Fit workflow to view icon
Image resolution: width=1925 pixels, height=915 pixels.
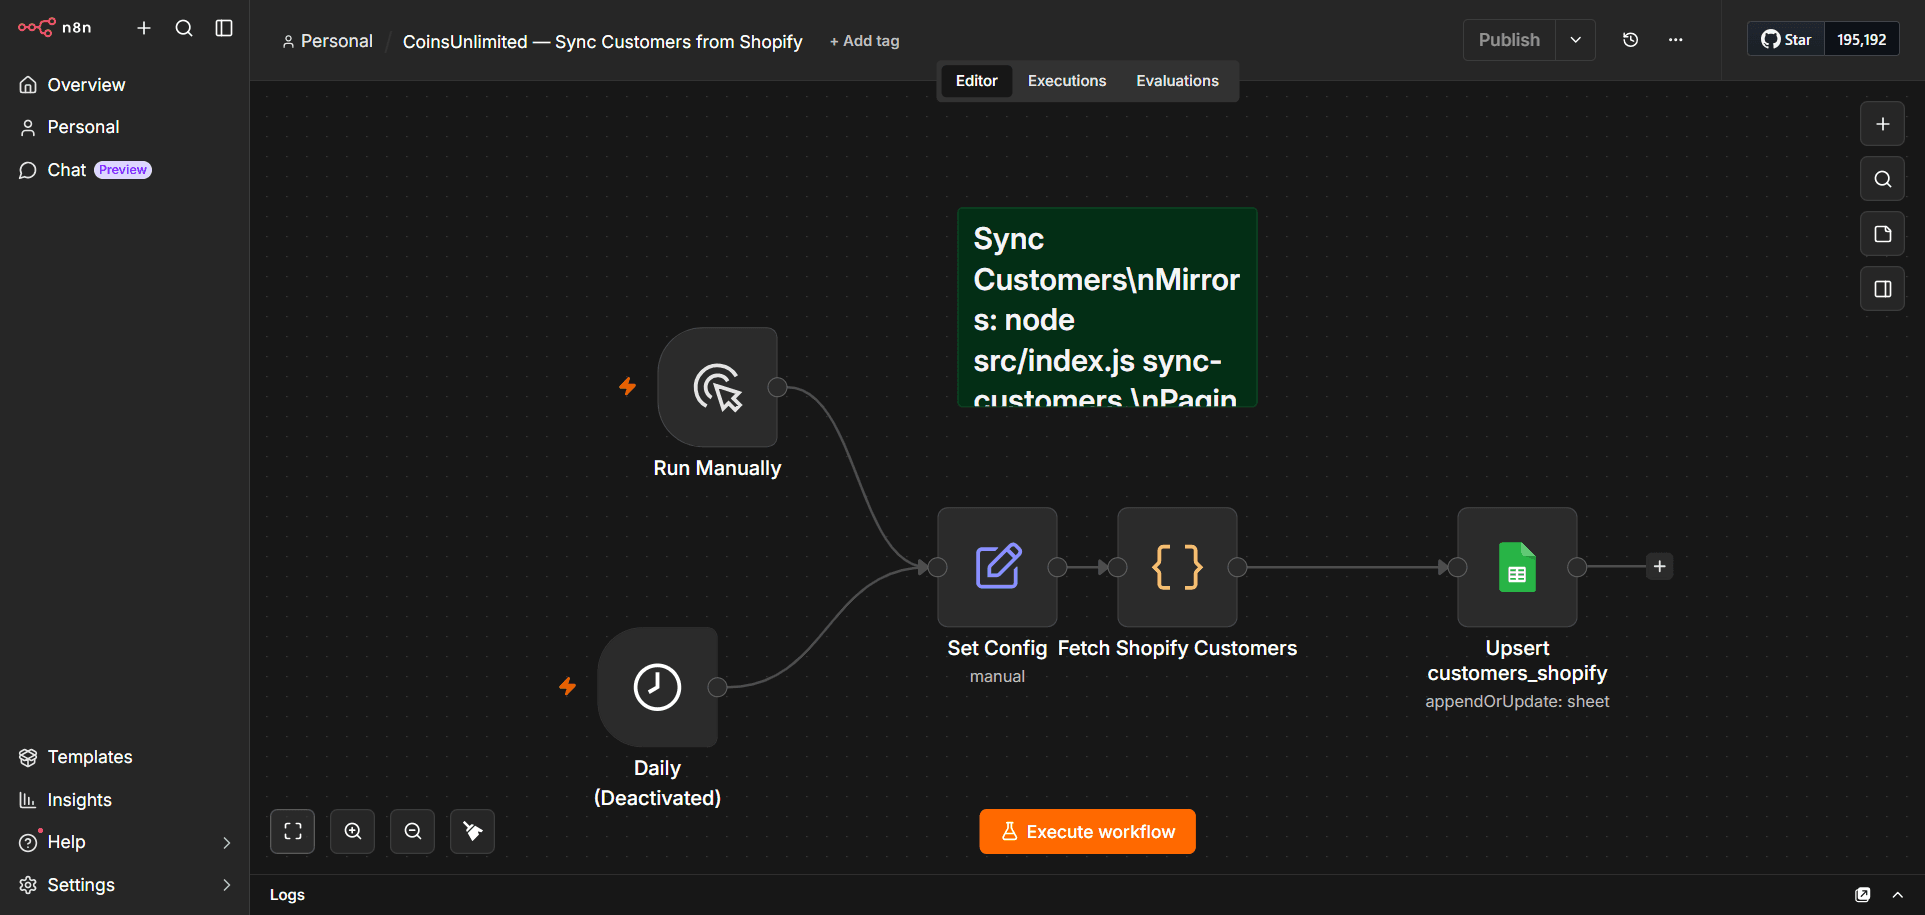[292, 831]
